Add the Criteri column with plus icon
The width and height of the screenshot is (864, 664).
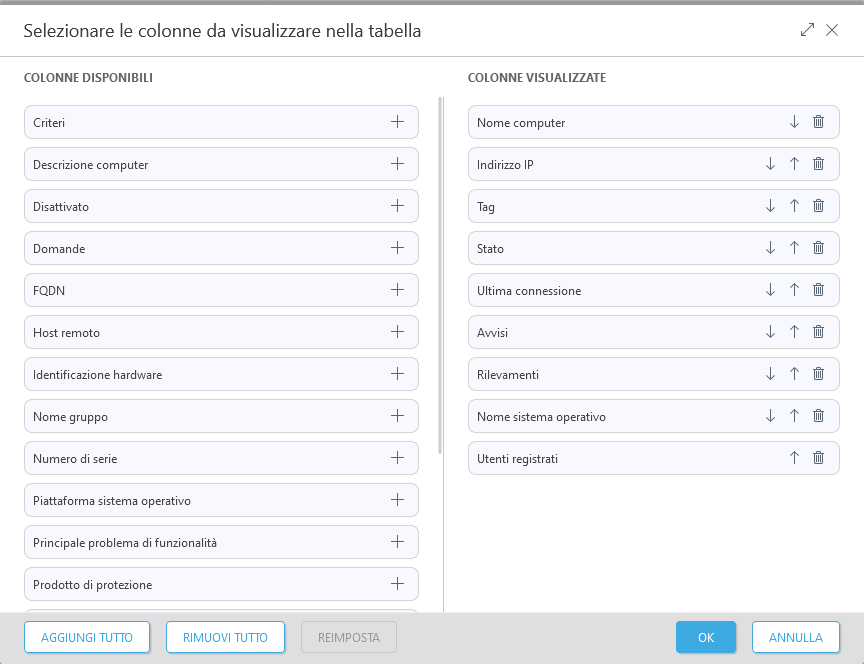pos(397,122)
